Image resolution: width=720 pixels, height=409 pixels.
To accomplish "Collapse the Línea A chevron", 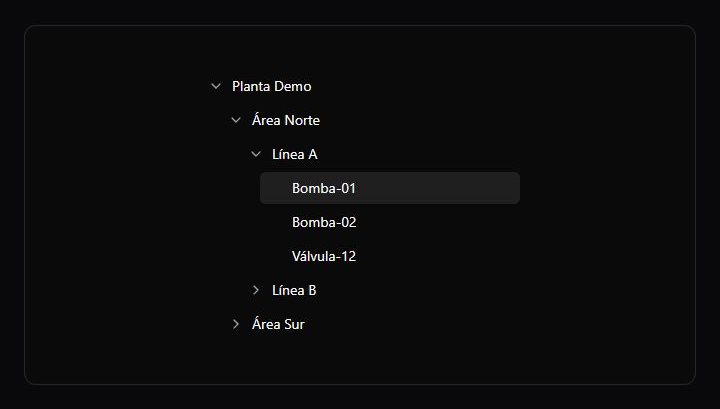I will click(x=256, y=154).
